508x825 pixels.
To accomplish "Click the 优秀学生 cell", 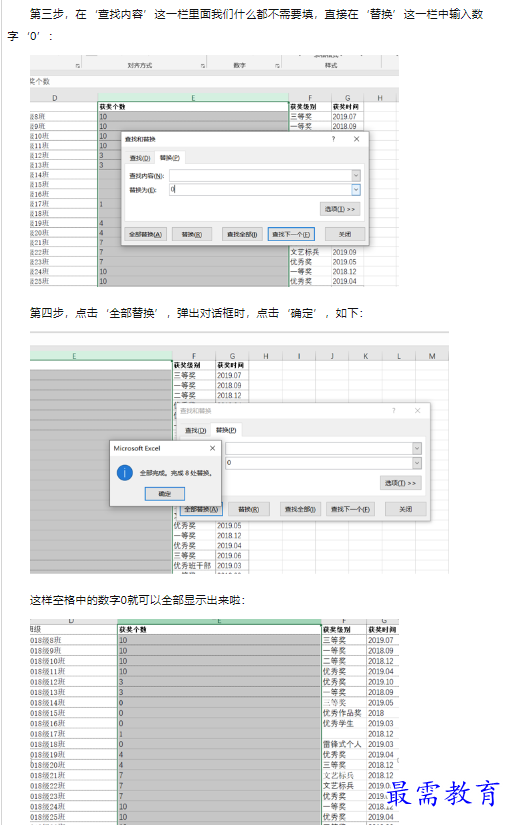I will tap(343, 723).
